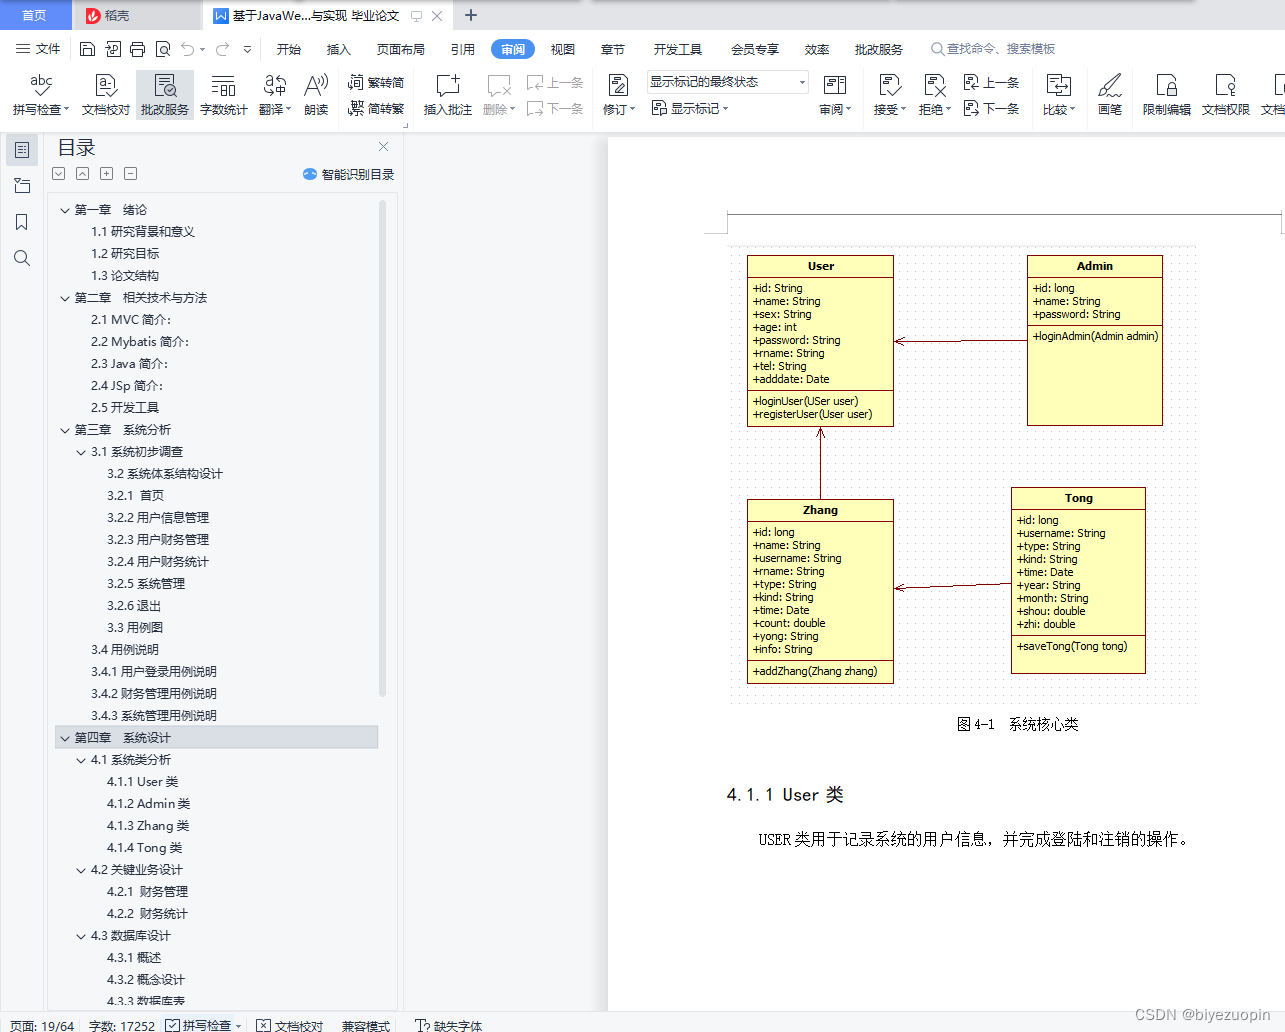Open search panel in left sidebar
The width and height of the screenshot is (1285, 1032).
tap(22, 258)
